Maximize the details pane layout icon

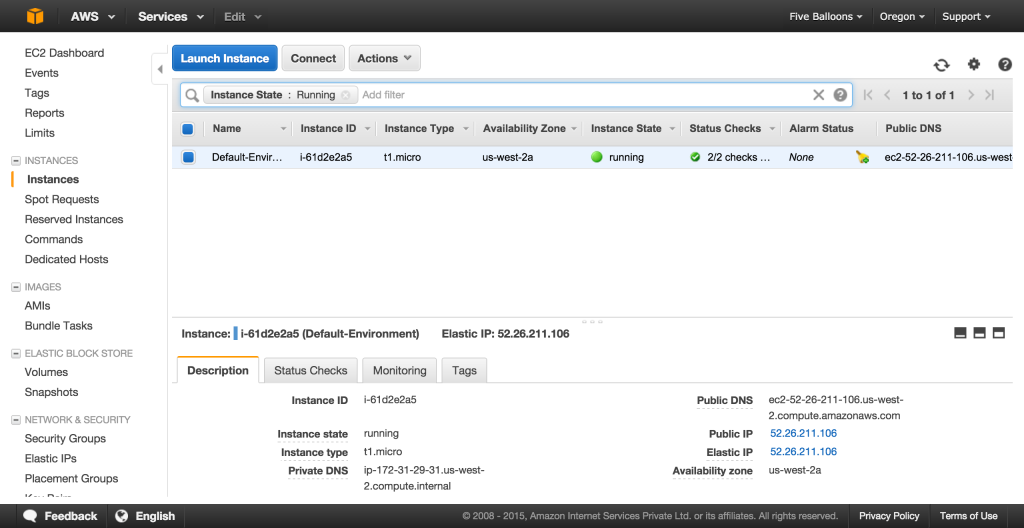coord(998,333)
